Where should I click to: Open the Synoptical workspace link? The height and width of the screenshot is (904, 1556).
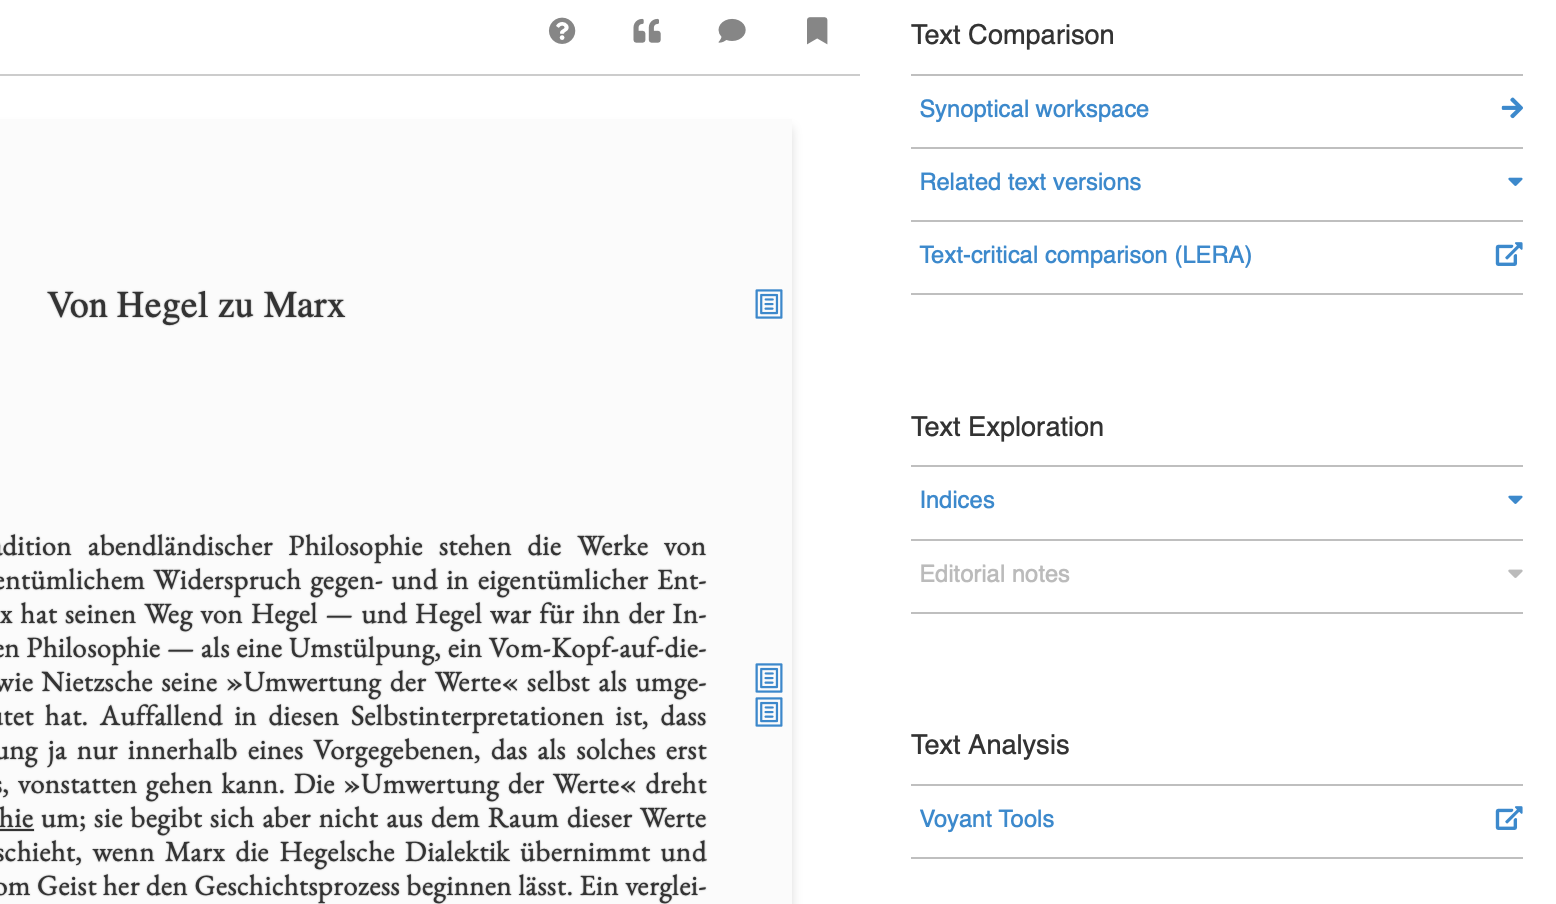click(x=1033, y=109)
